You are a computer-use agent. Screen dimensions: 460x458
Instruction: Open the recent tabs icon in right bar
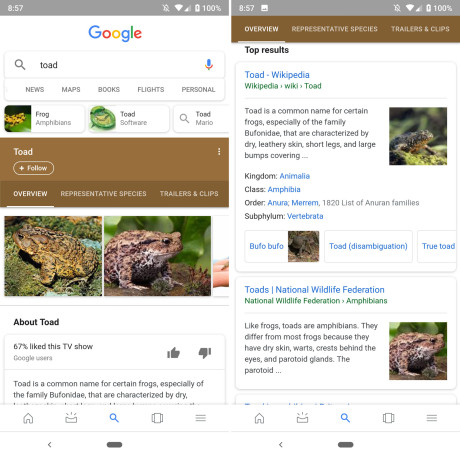coord(388,418)
